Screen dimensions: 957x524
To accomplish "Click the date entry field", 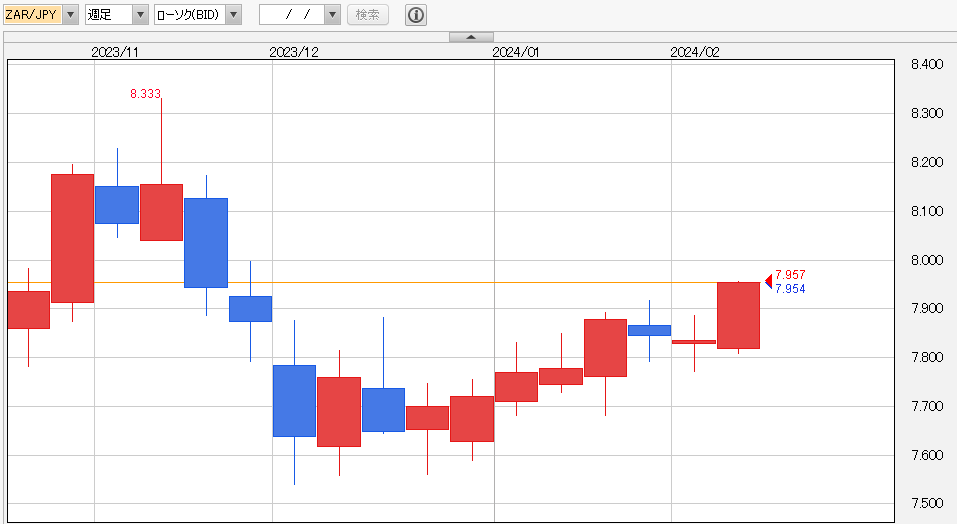I will [x=292, y=15].
